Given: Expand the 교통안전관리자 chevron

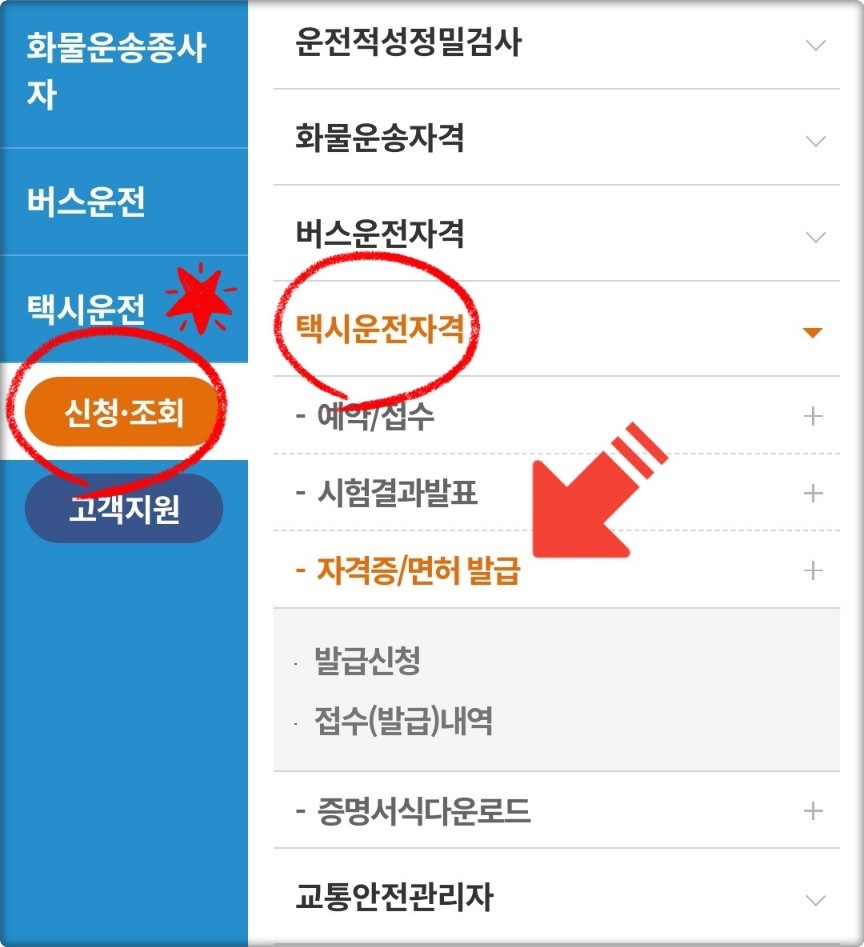Looking at the screenshot, I should [x=815, y=900].
